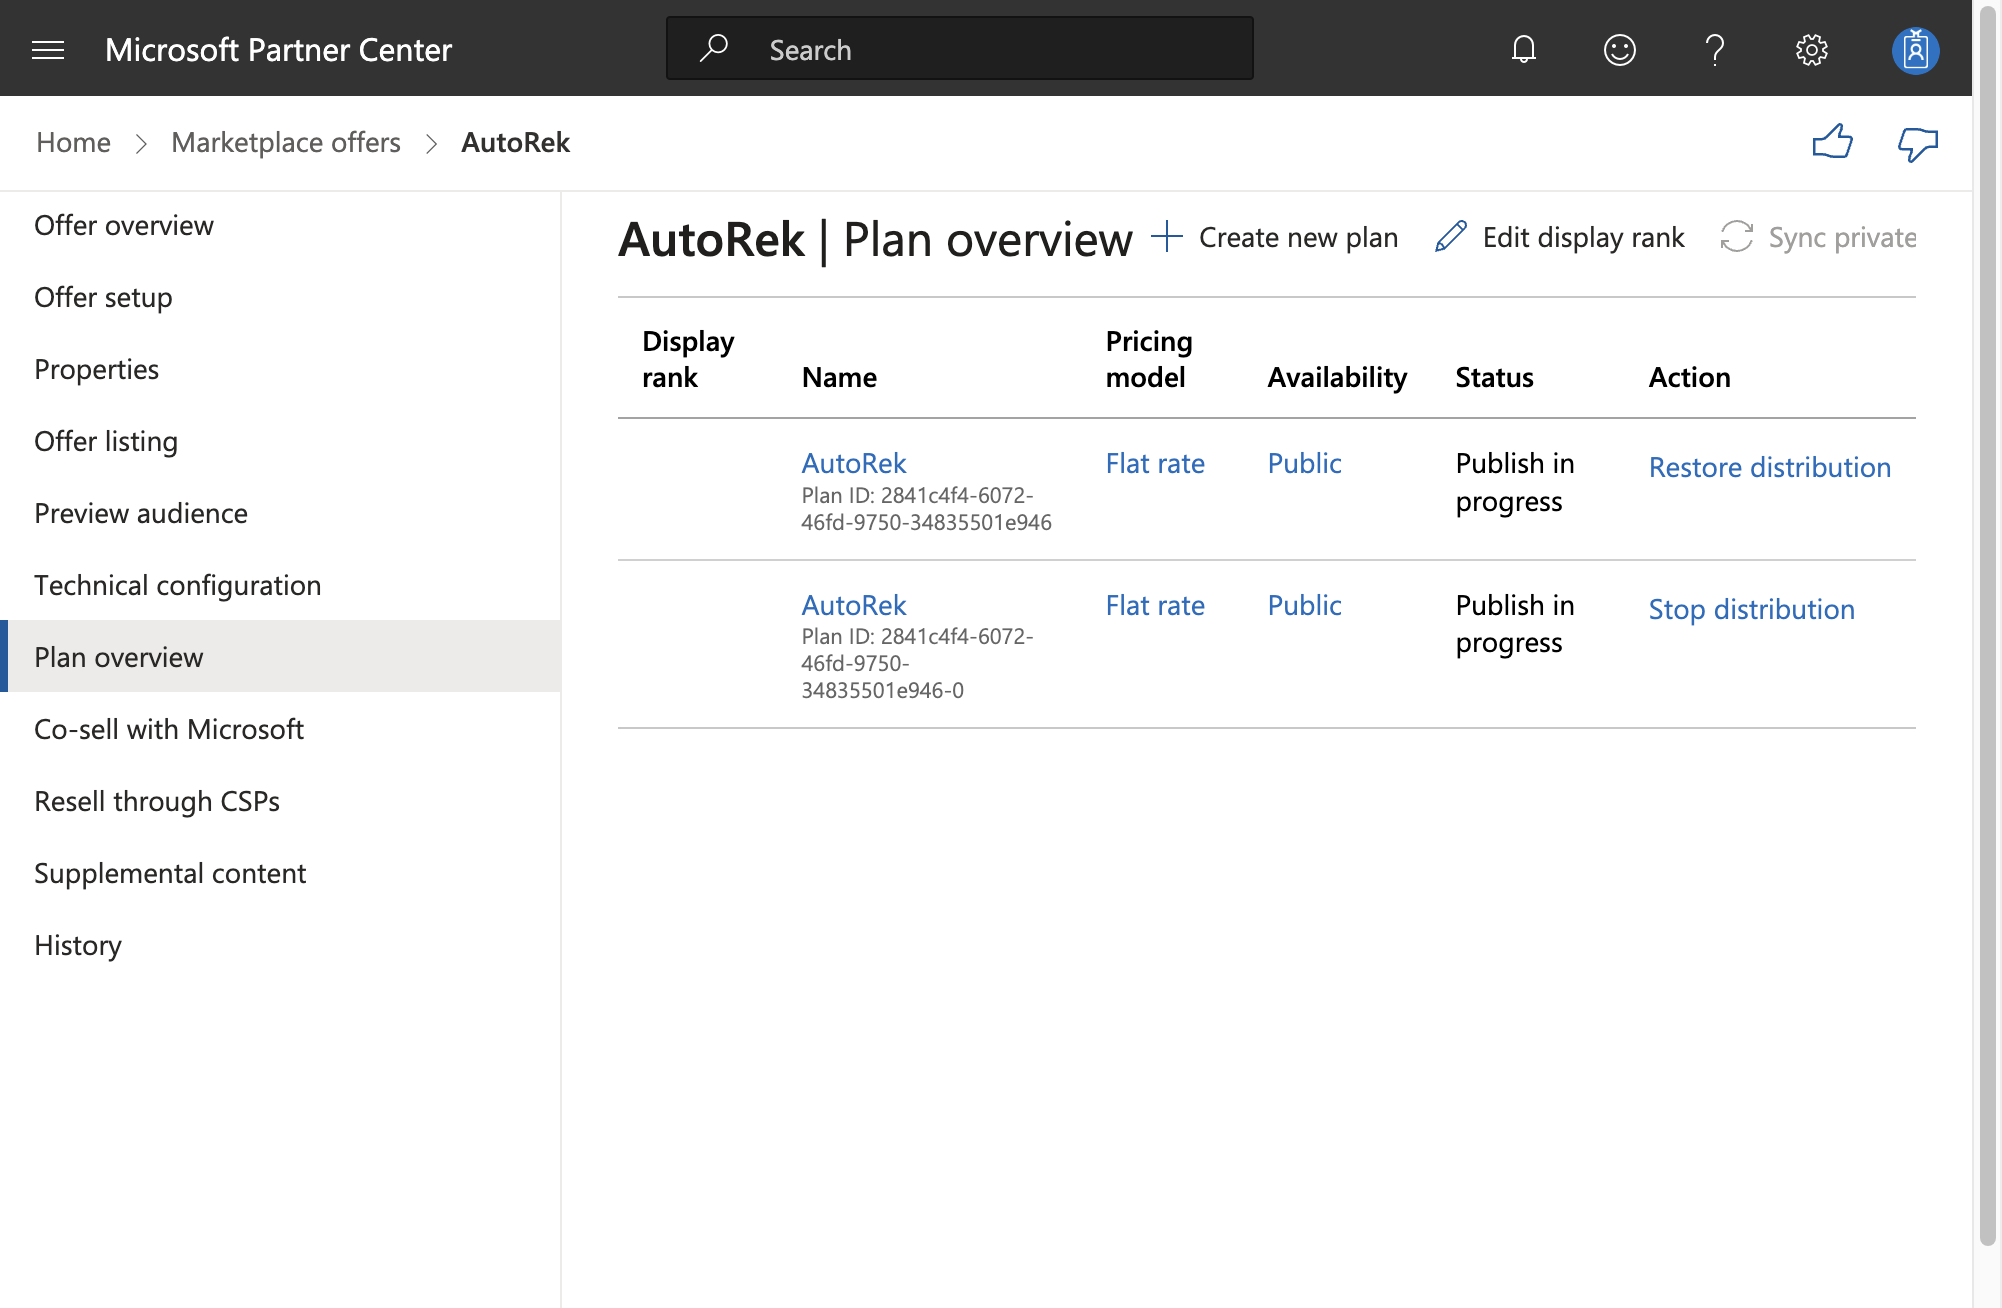Open Supplemental content in sidebar
Image resolution: width=2002 pixels, height=1308 pixels.
pyautogui.click(x=280, y=874)
